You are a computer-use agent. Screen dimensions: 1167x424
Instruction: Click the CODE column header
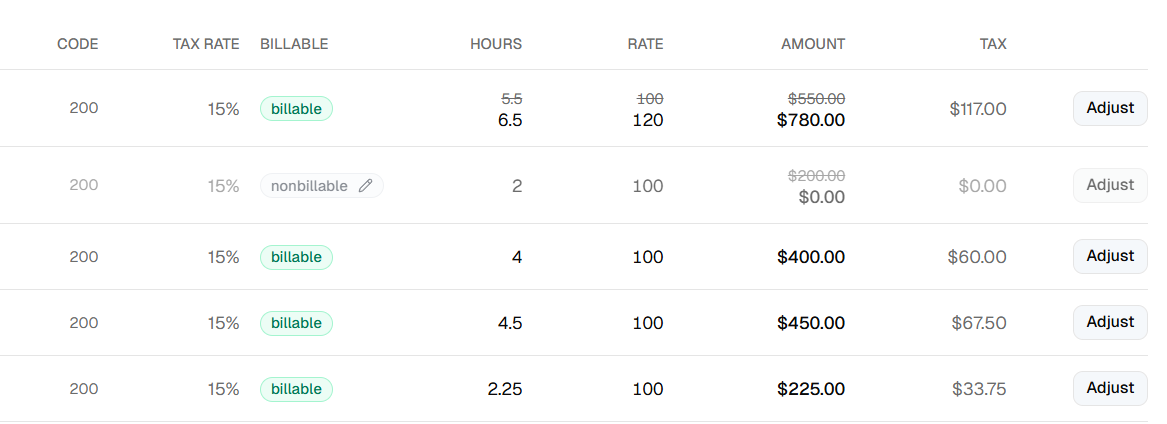pyautogui.click(x=77, y=44)
